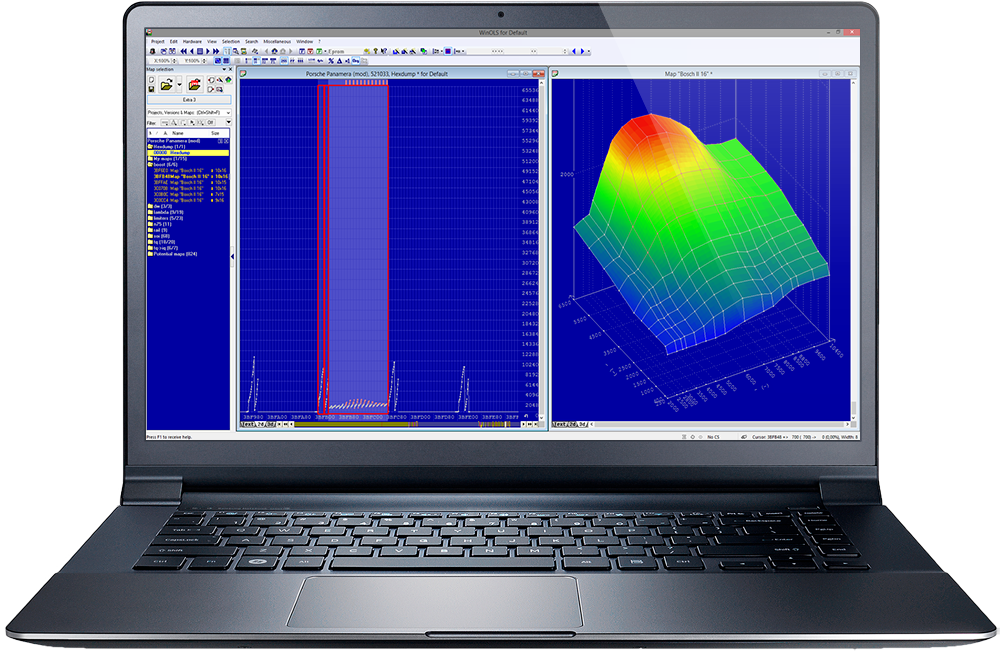Switch to 3d tab in Bosch map window
Image resolution: width=1000 pixels, height=651 pixels.
click(x=581, y=424)
